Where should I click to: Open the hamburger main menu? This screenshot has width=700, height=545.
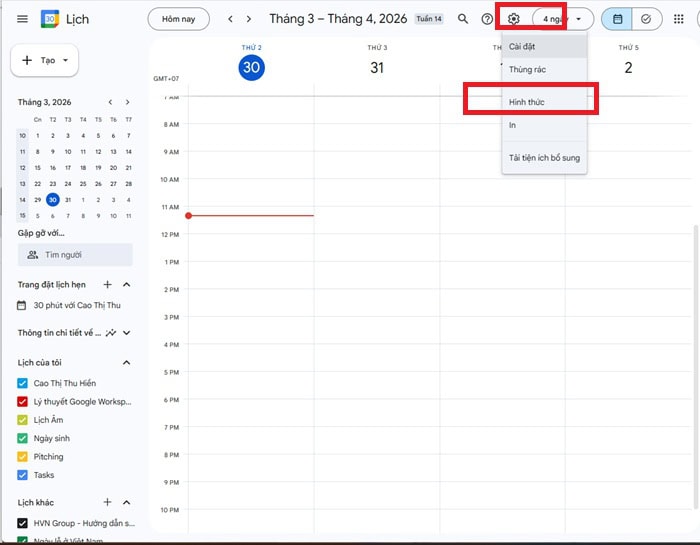(22, 19)
